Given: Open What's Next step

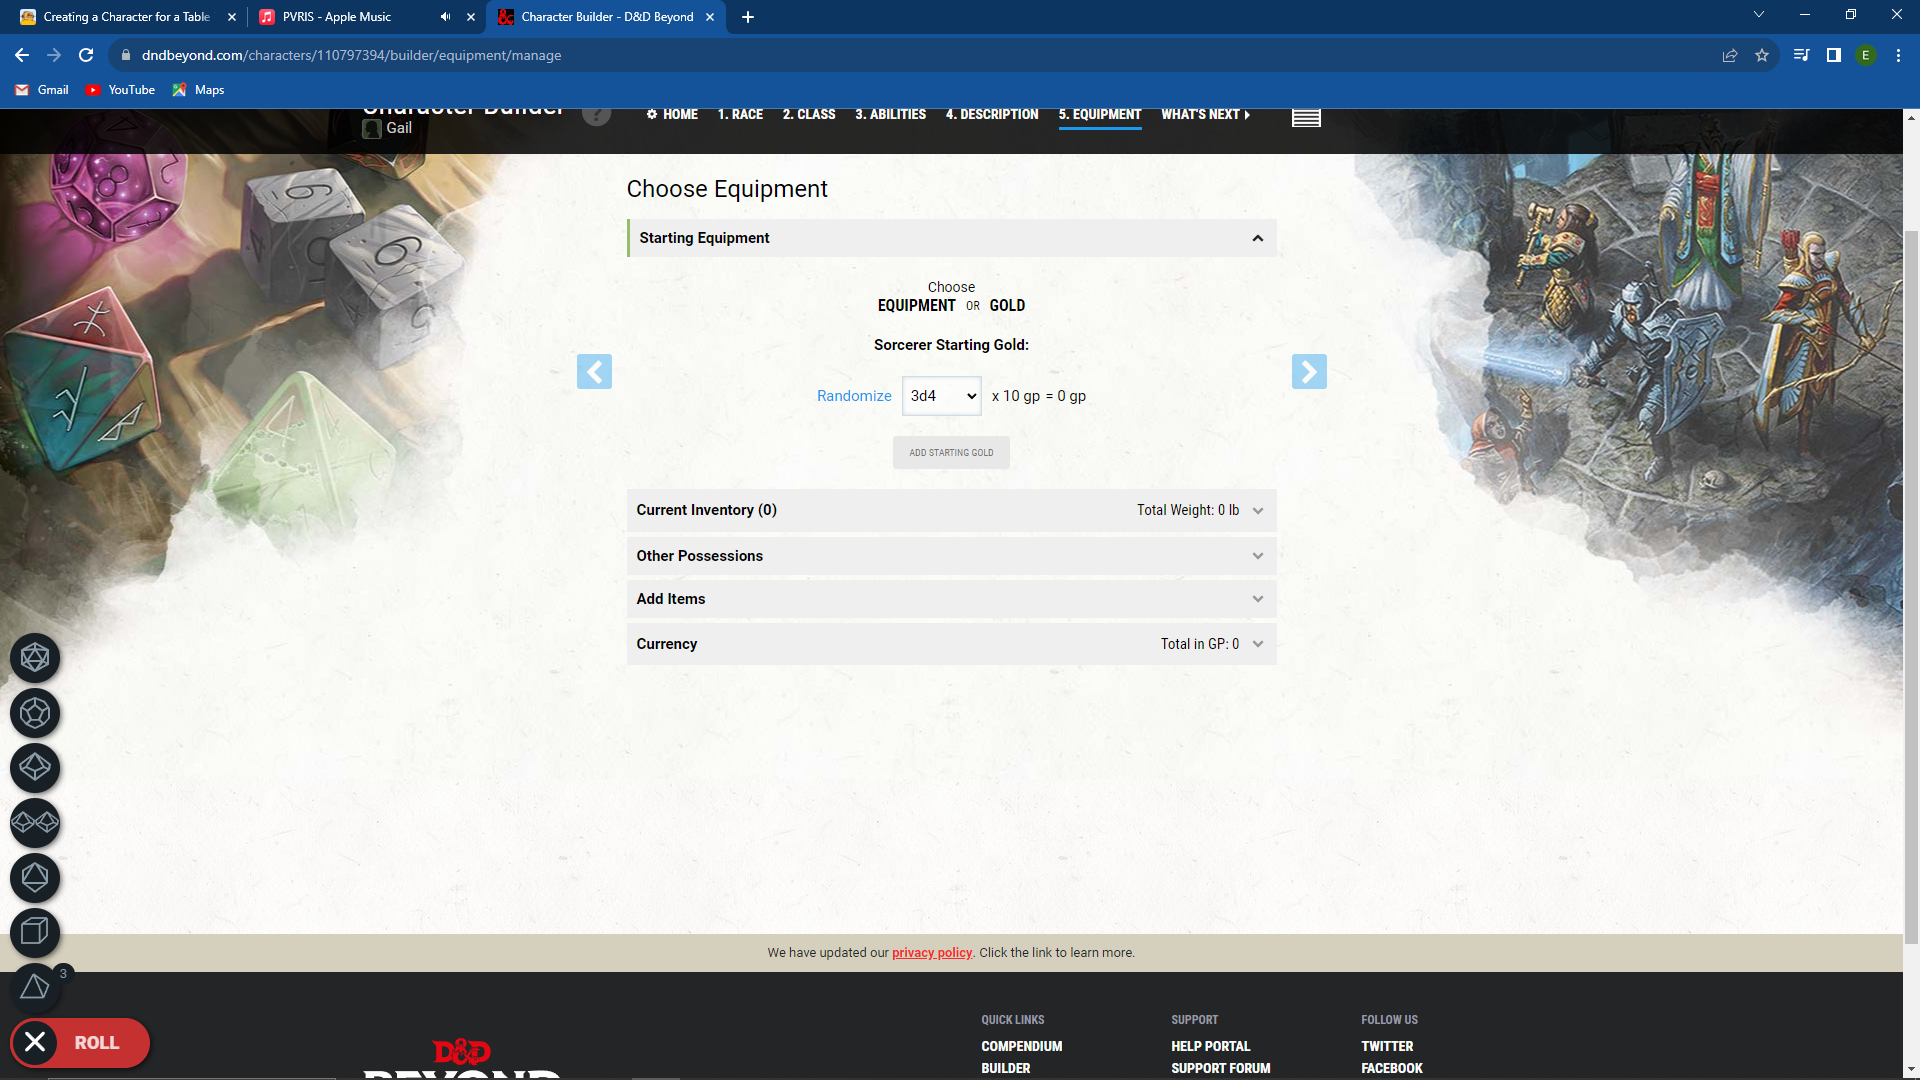Looking at the screenshot, I should coord(1205,115).
